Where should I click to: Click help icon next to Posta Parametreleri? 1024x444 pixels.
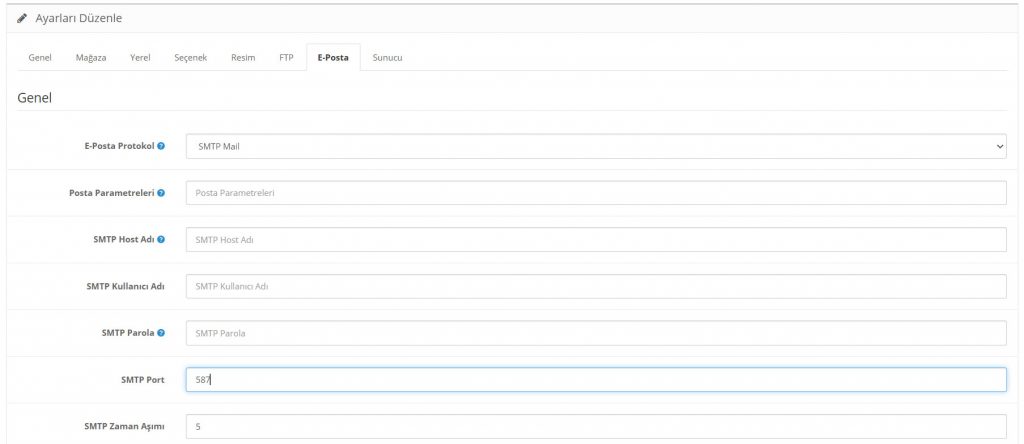tap(161, 193)
